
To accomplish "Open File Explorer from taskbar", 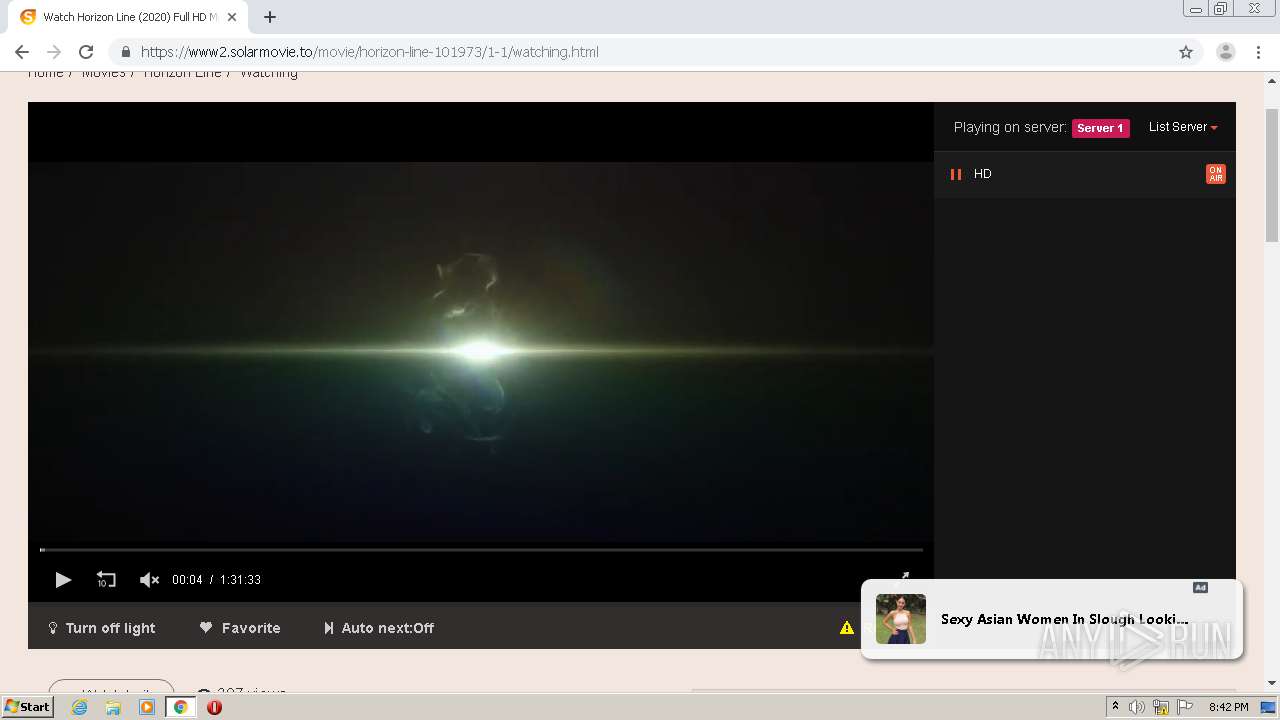I will 113,707.
